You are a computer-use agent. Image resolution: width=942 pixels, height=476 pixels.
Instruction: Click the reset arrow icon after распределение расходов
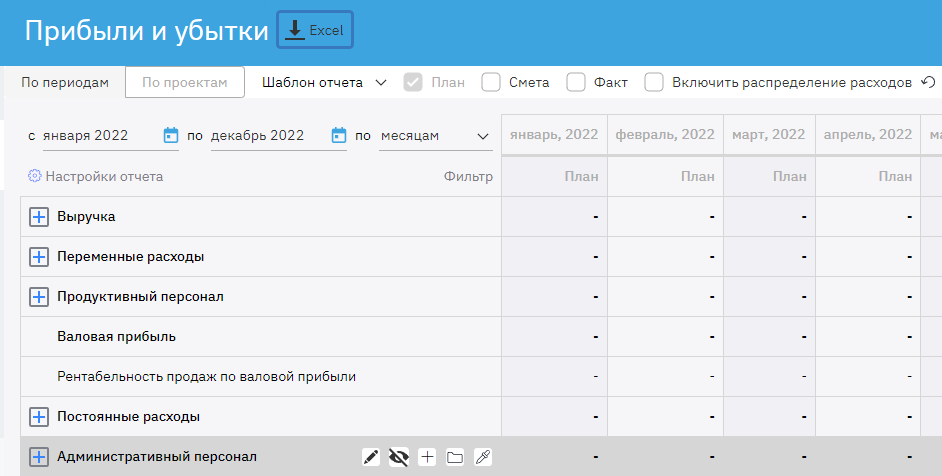tap(928, 82)
